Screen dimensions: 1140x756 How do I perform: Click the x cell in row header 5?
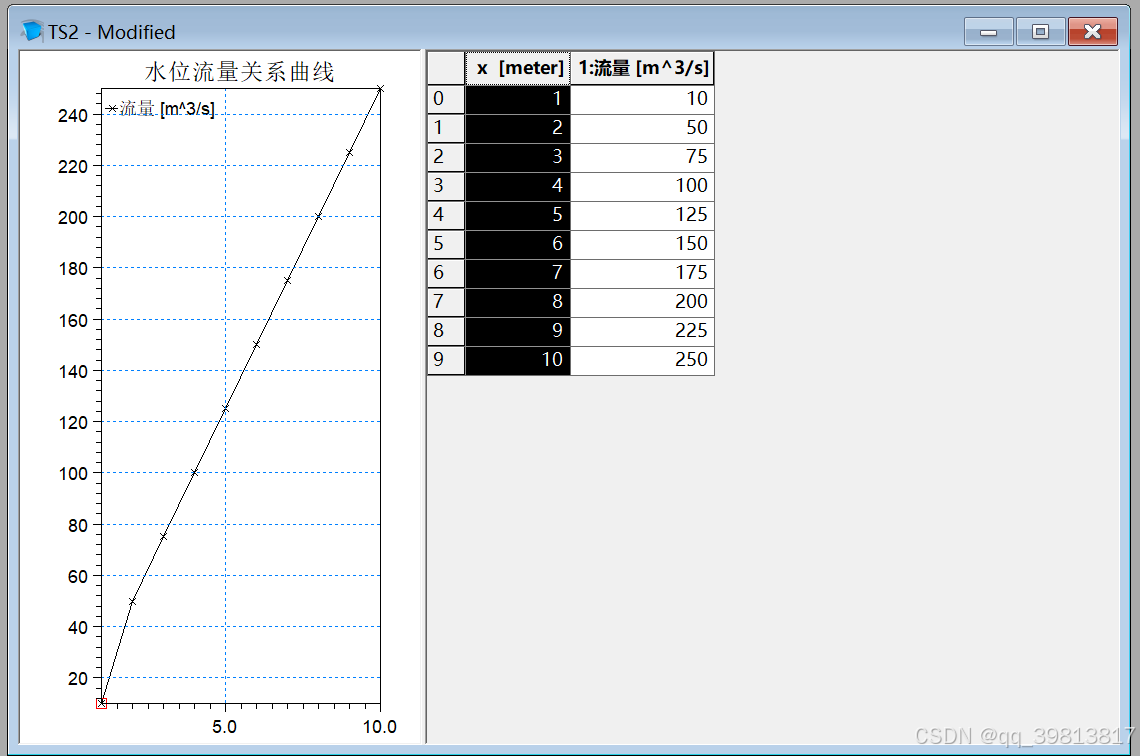518,244
